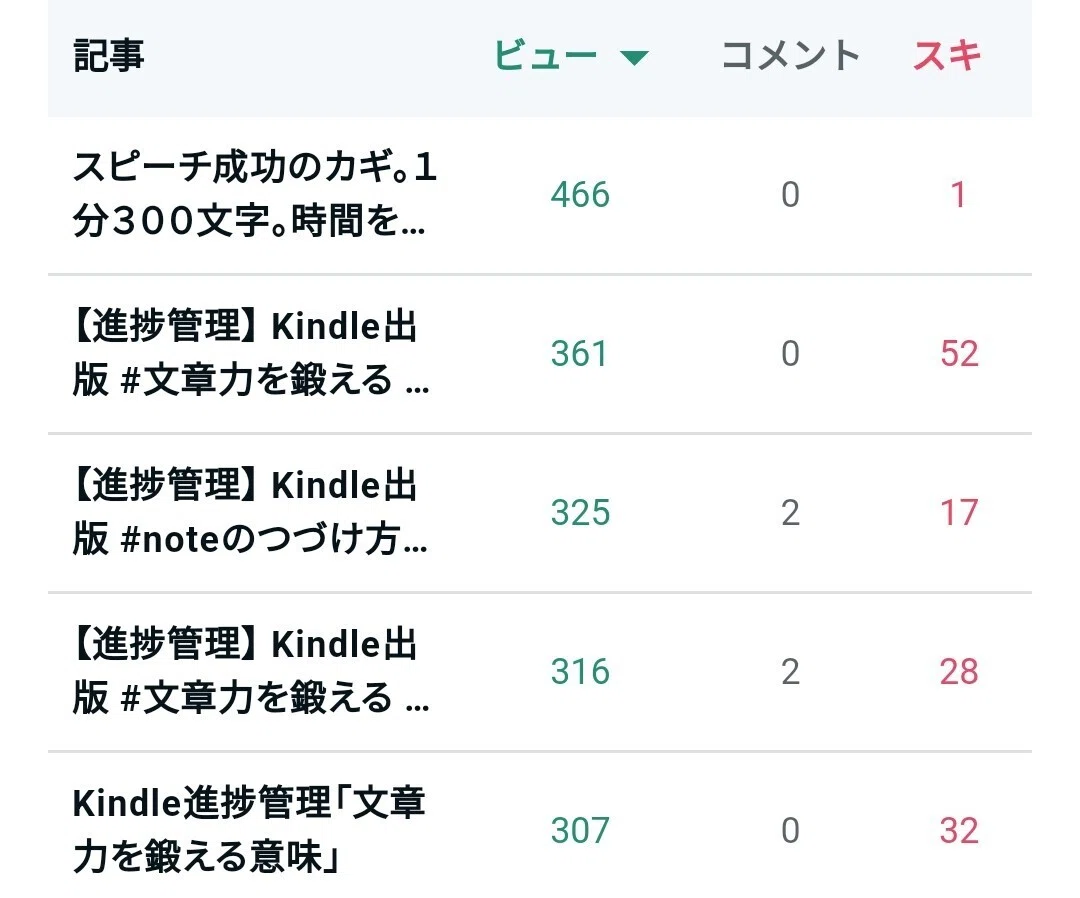Click the スキ count of 17
Viewport: 1080px width, 898px height.
coord(959,513)
